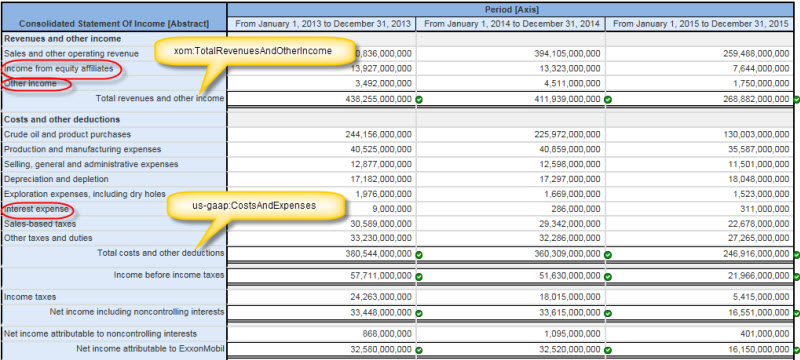Select Other taxes and duties label

pyautogui.click(x=48, y=238)
